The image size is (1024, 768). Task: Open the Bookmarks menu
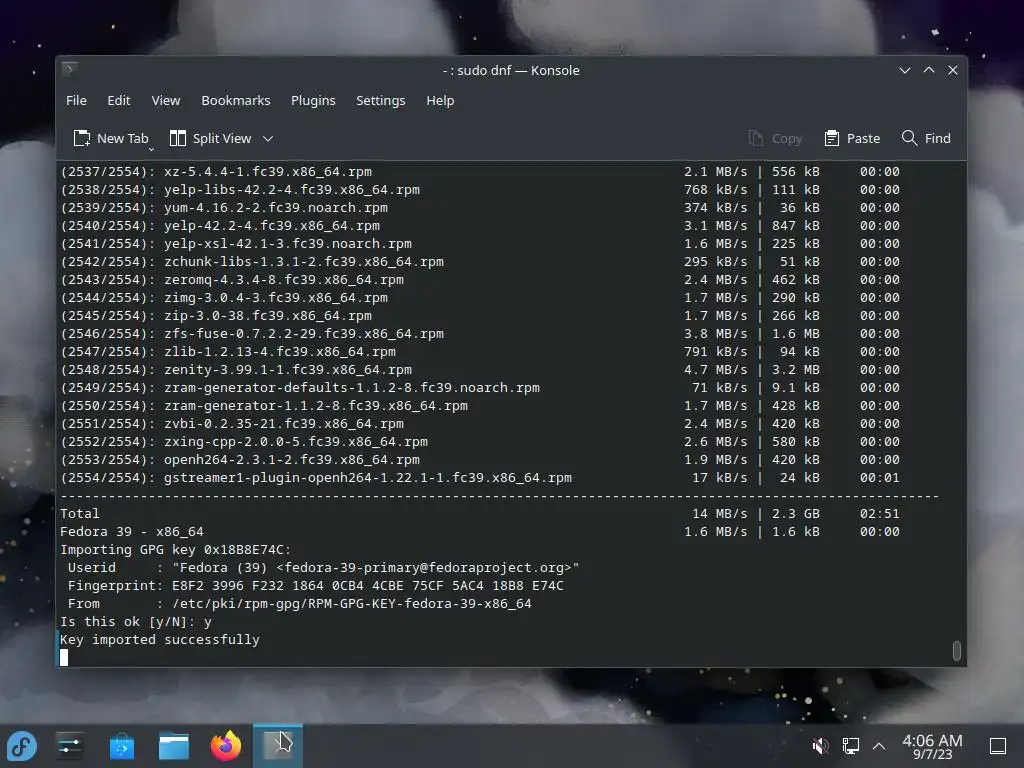pos(235,101)
